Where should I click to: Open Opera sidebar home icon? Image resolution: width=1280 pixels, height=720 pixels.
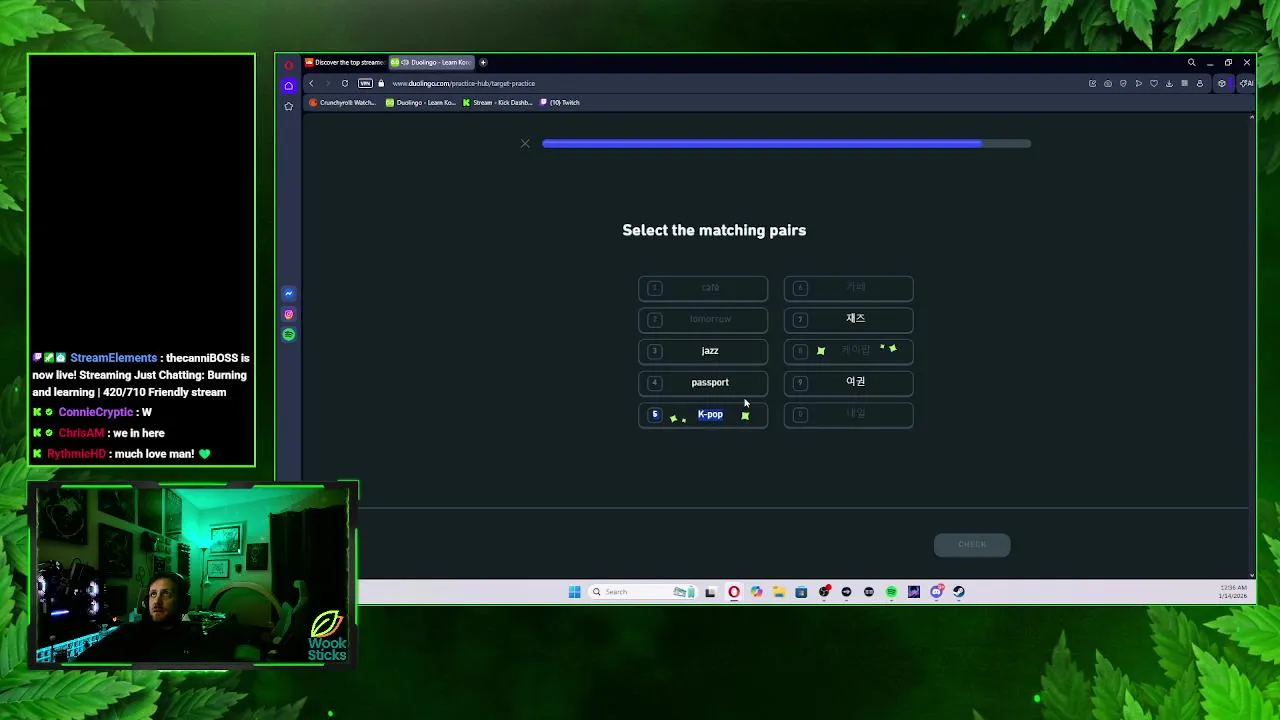[289, 86]
